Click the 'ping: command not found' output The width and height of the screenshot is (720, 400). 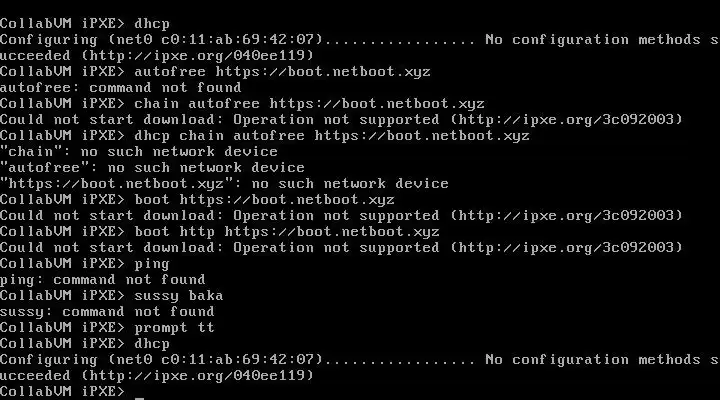pos(102,279)
